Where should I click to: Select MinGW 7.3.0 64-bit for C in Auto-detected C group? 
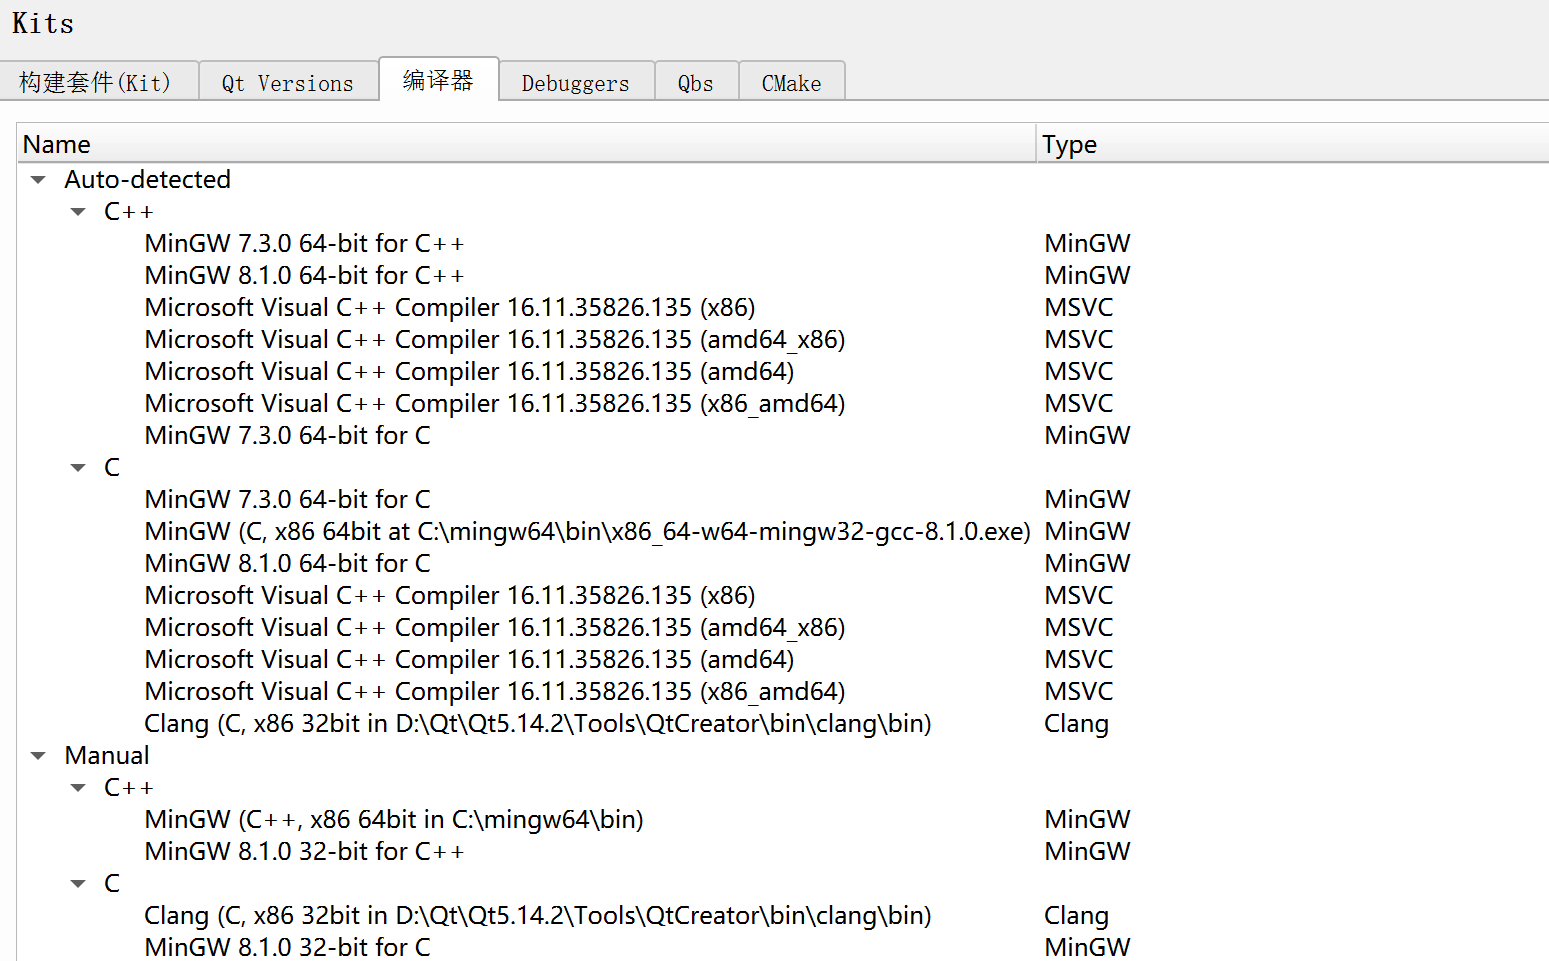tap(288, 499)
